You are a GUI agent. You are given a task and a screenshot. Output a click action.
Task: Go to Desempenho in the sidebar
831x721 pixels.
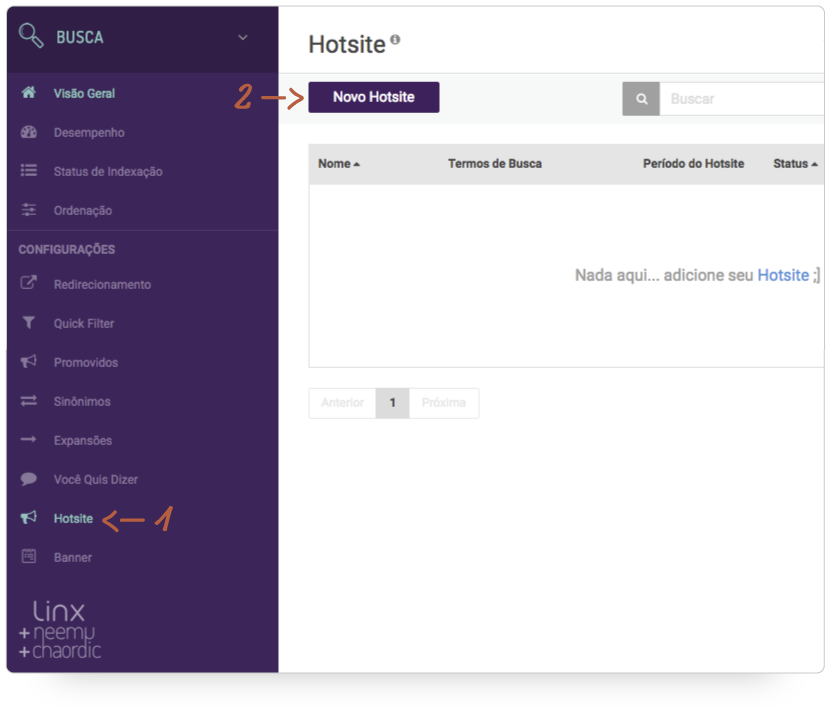(89, 133)
